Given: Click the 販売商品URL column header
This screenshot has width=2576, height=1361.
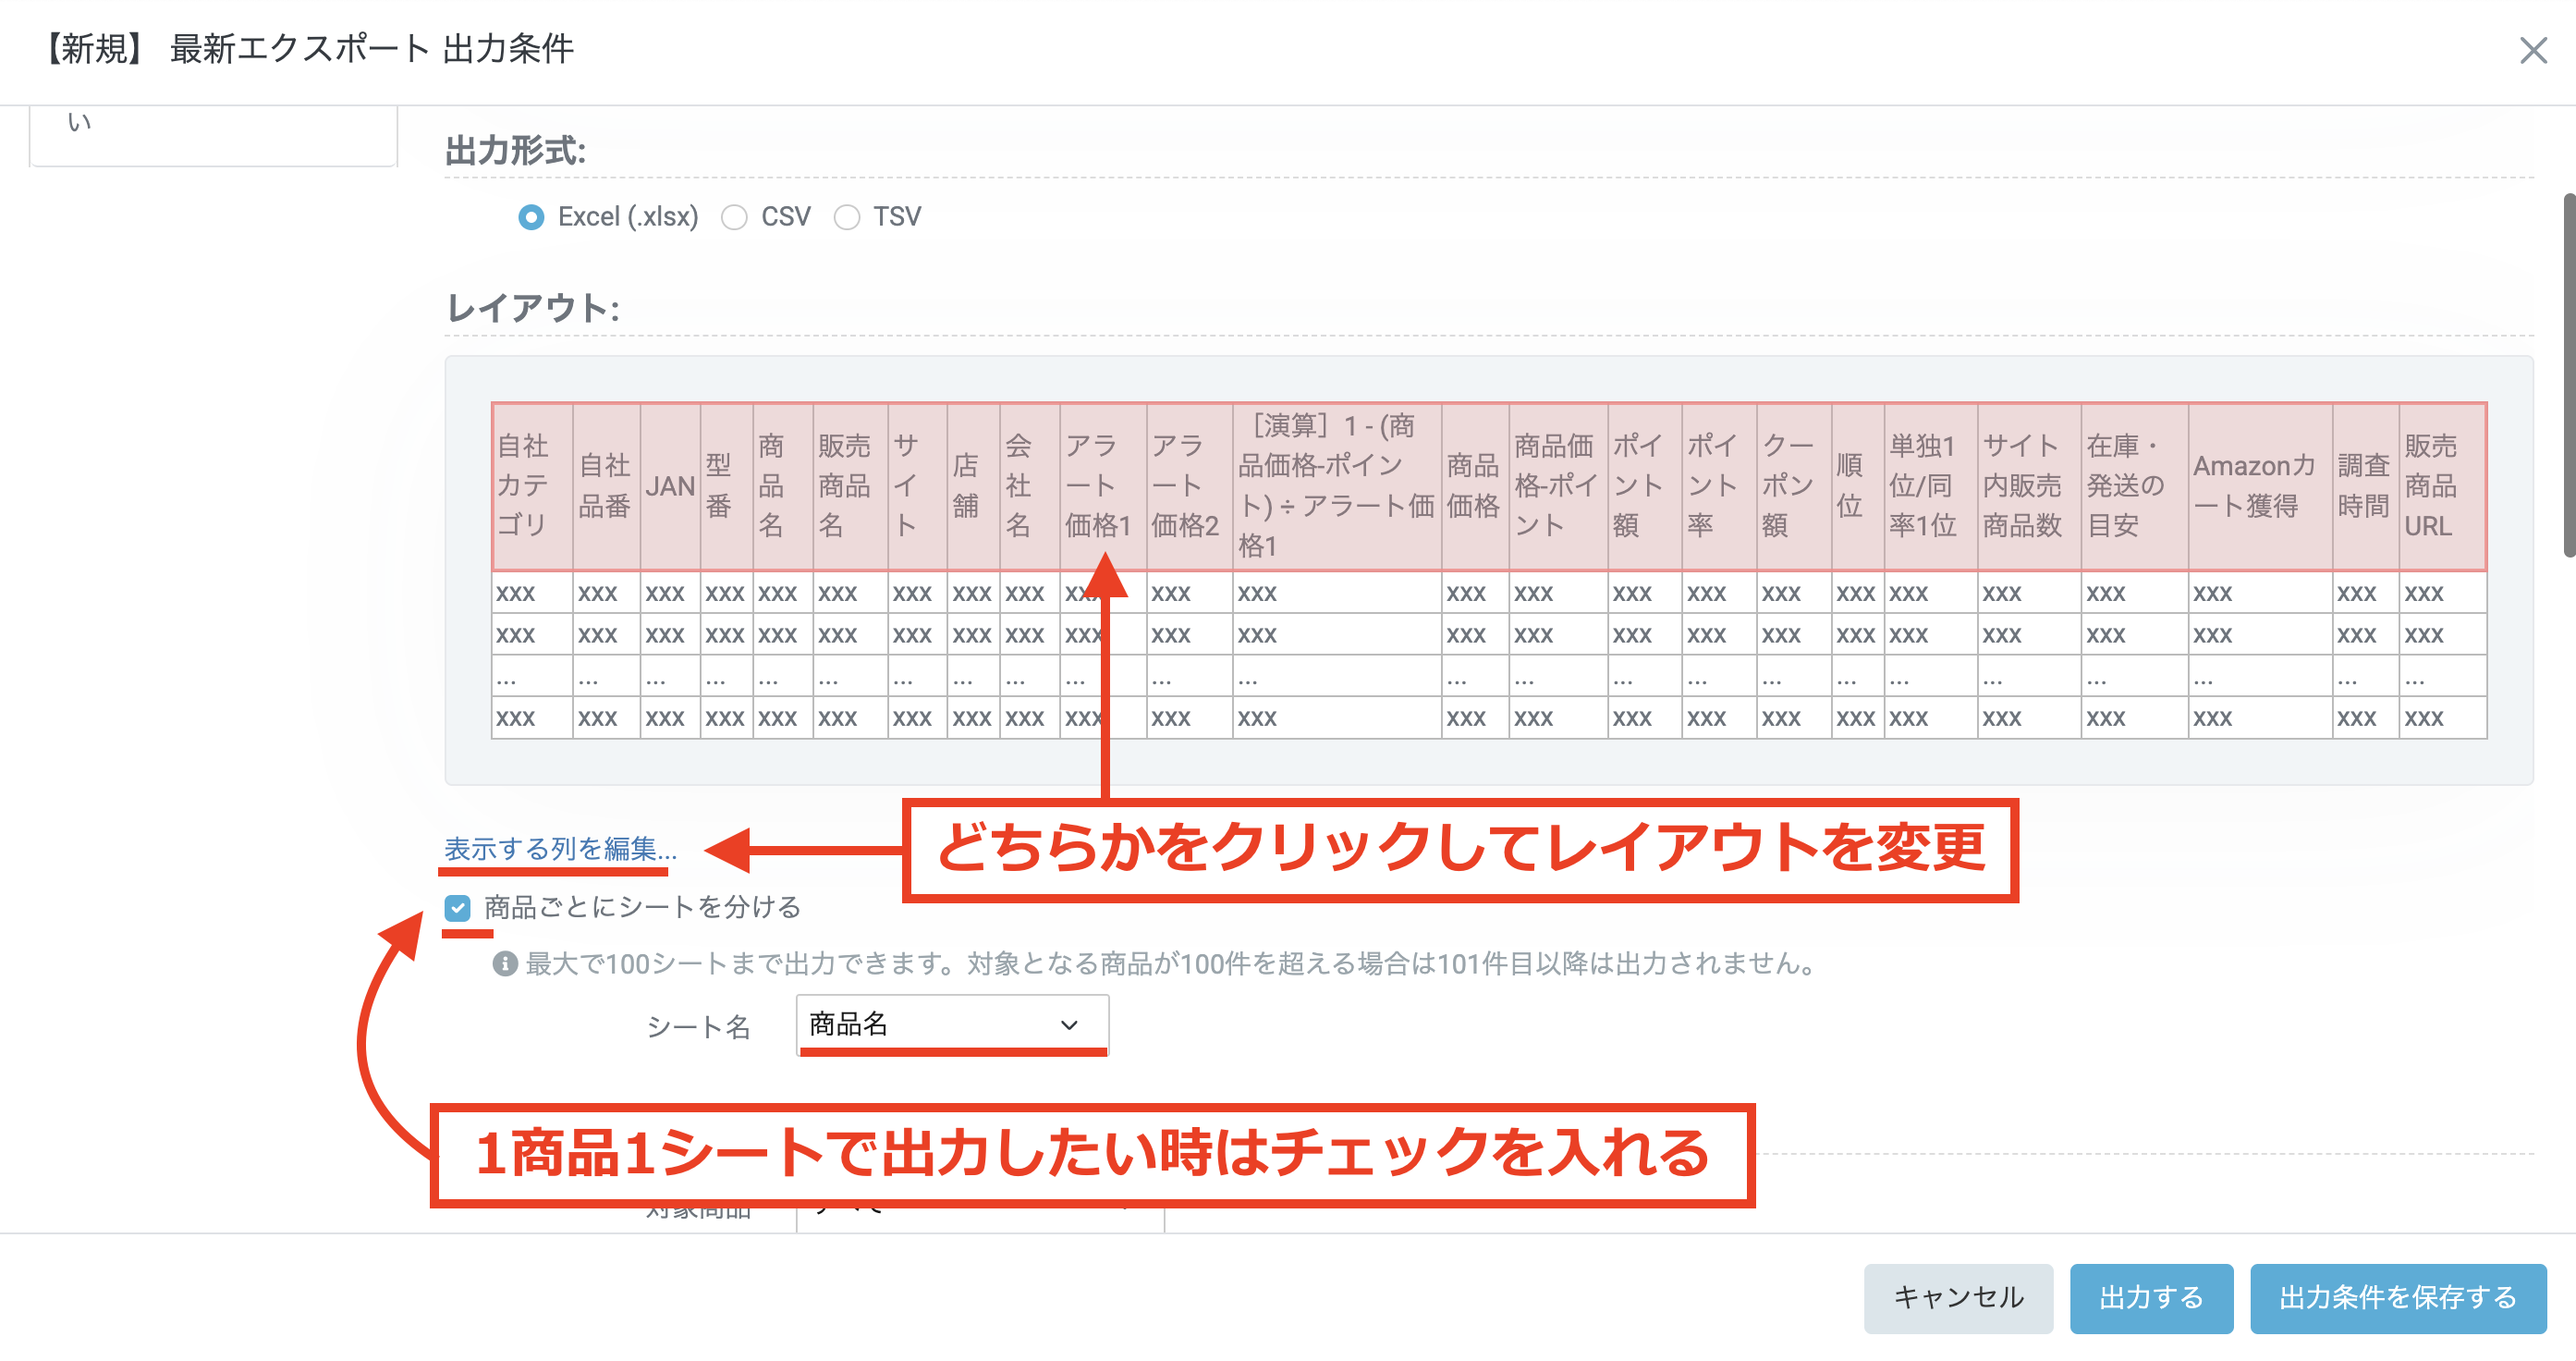Looking at the screenshot, I should click(2440, 486).
